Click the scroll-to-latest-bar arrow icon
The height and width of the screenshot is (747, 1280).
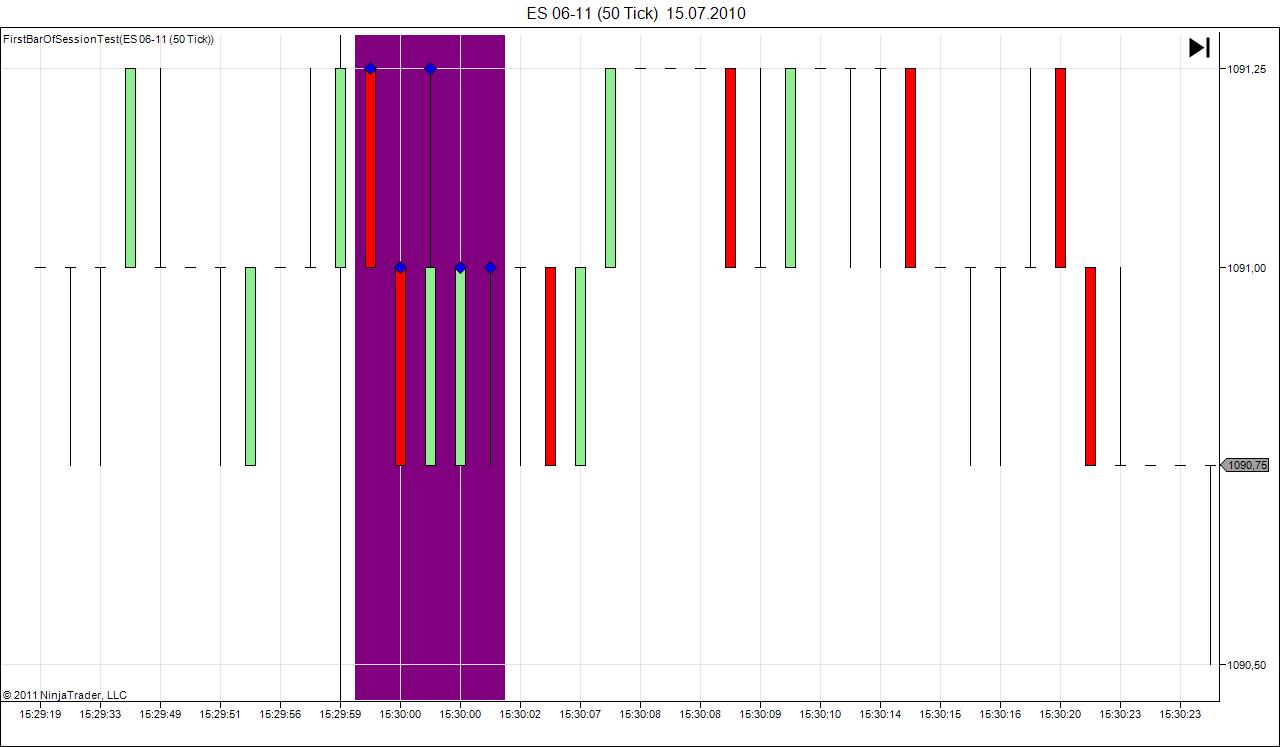(x=1199, y=47)
